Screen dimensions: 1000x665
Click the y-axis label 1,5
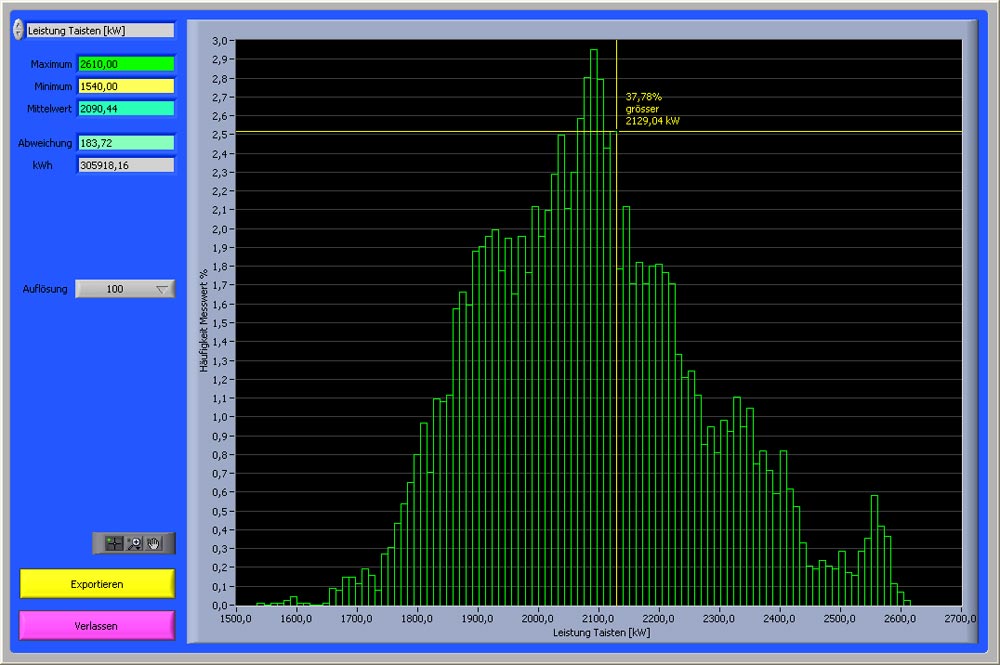click(x=219, y=323)
